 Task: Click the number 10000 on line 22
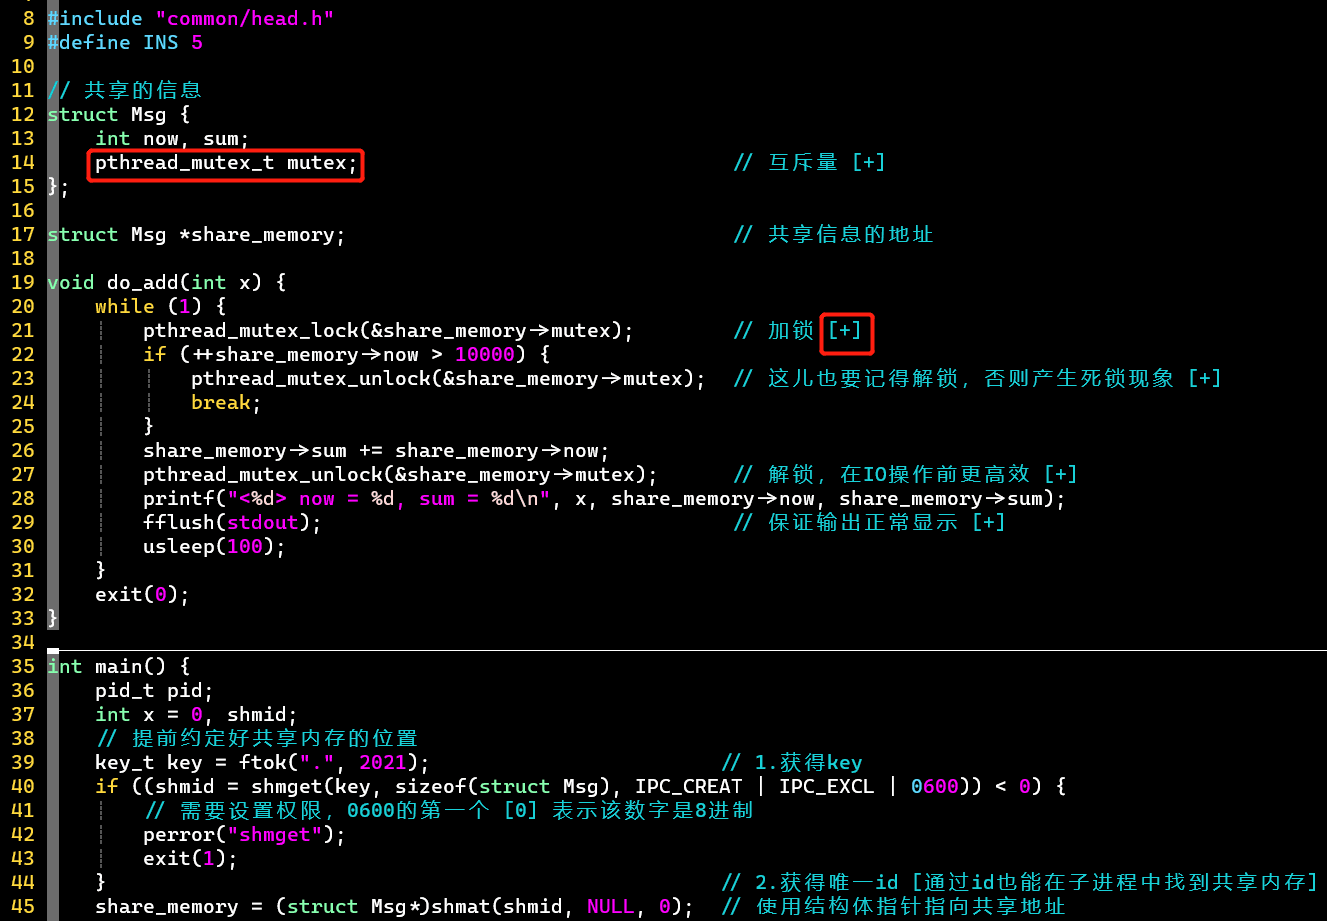485,354
